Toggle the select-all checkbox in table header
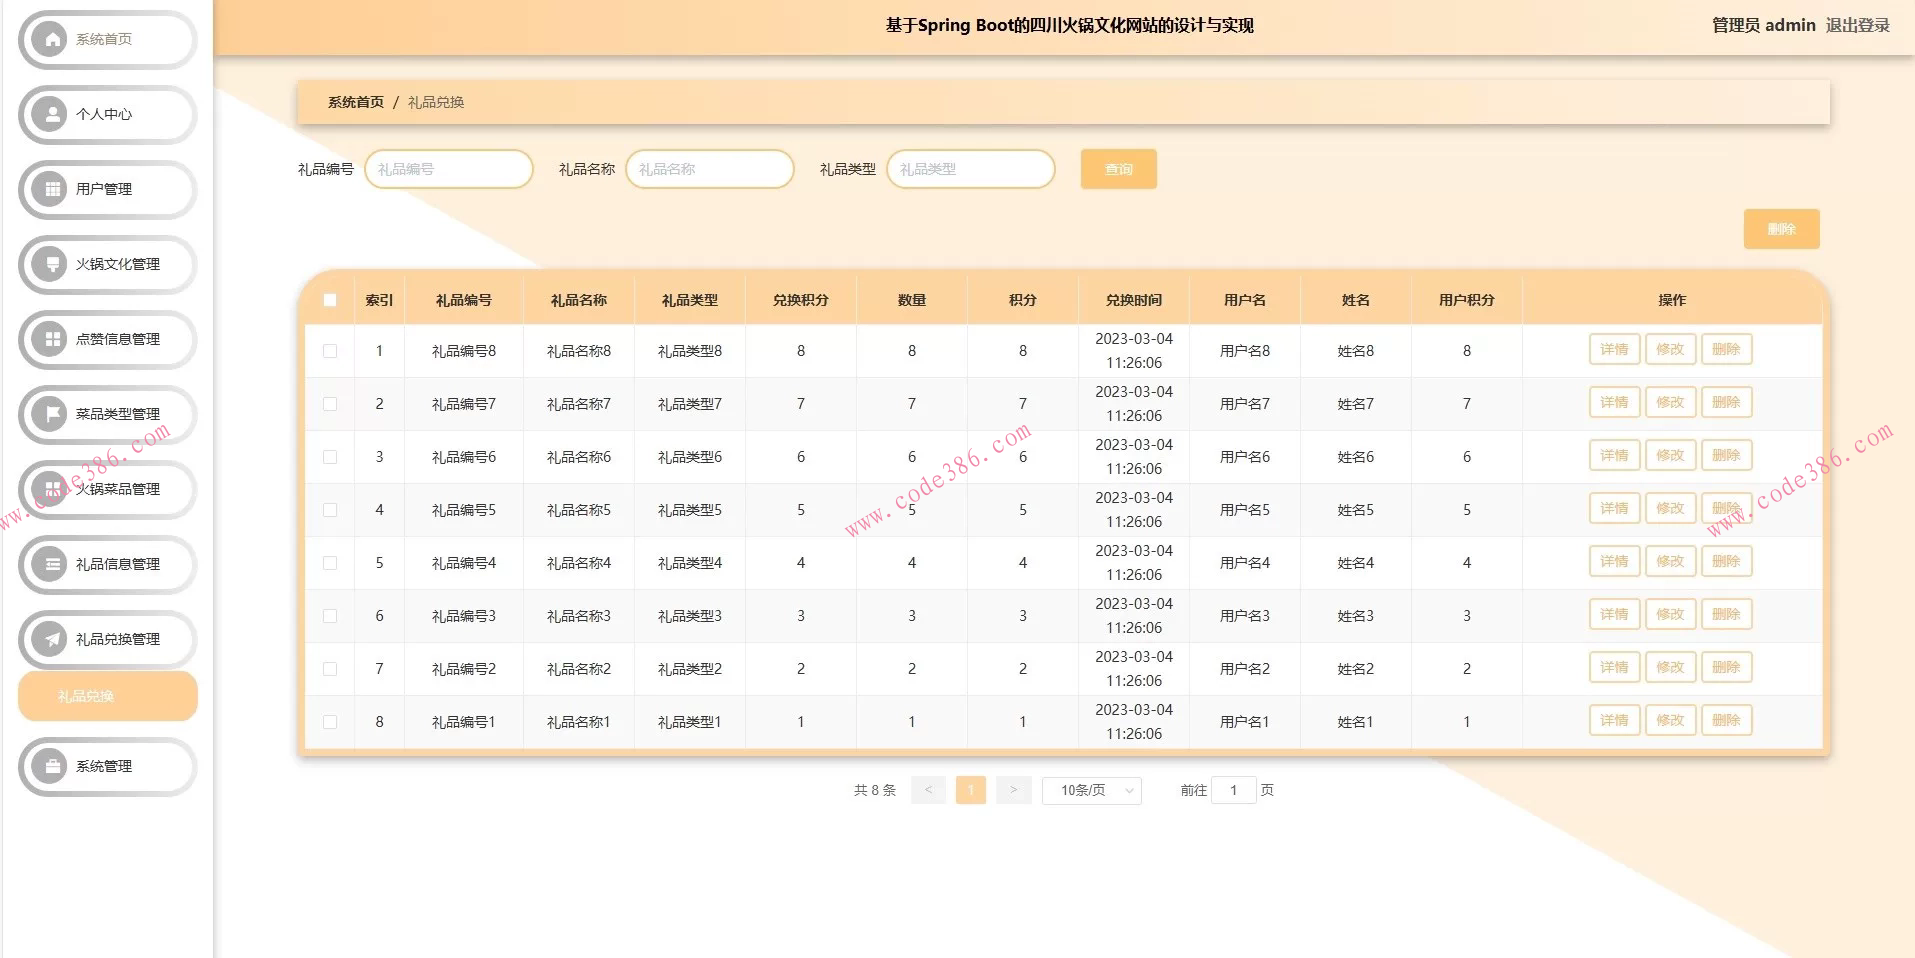 [330, 300]
